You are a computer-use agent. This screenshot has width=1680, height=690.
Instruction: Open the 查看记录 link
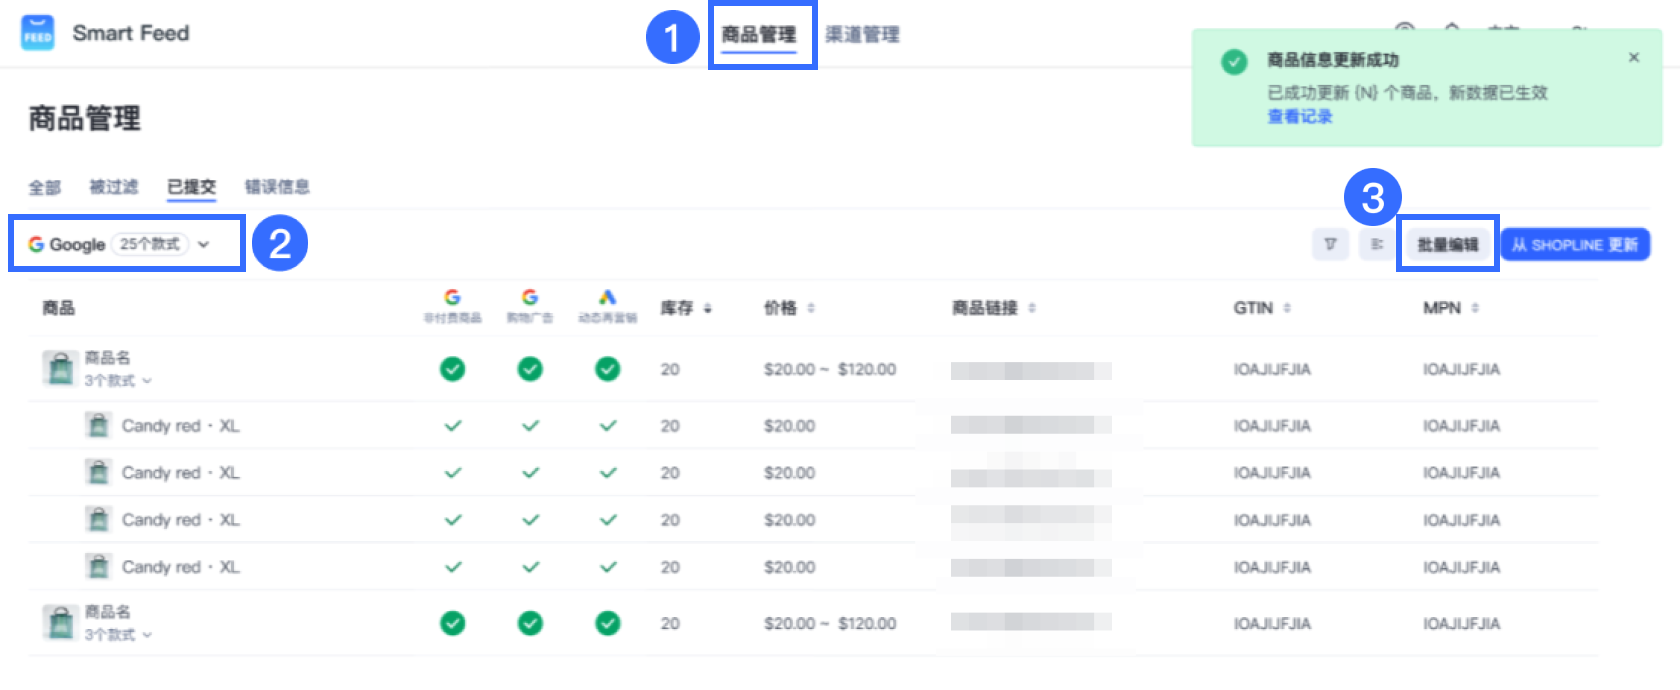(1299, 117)
